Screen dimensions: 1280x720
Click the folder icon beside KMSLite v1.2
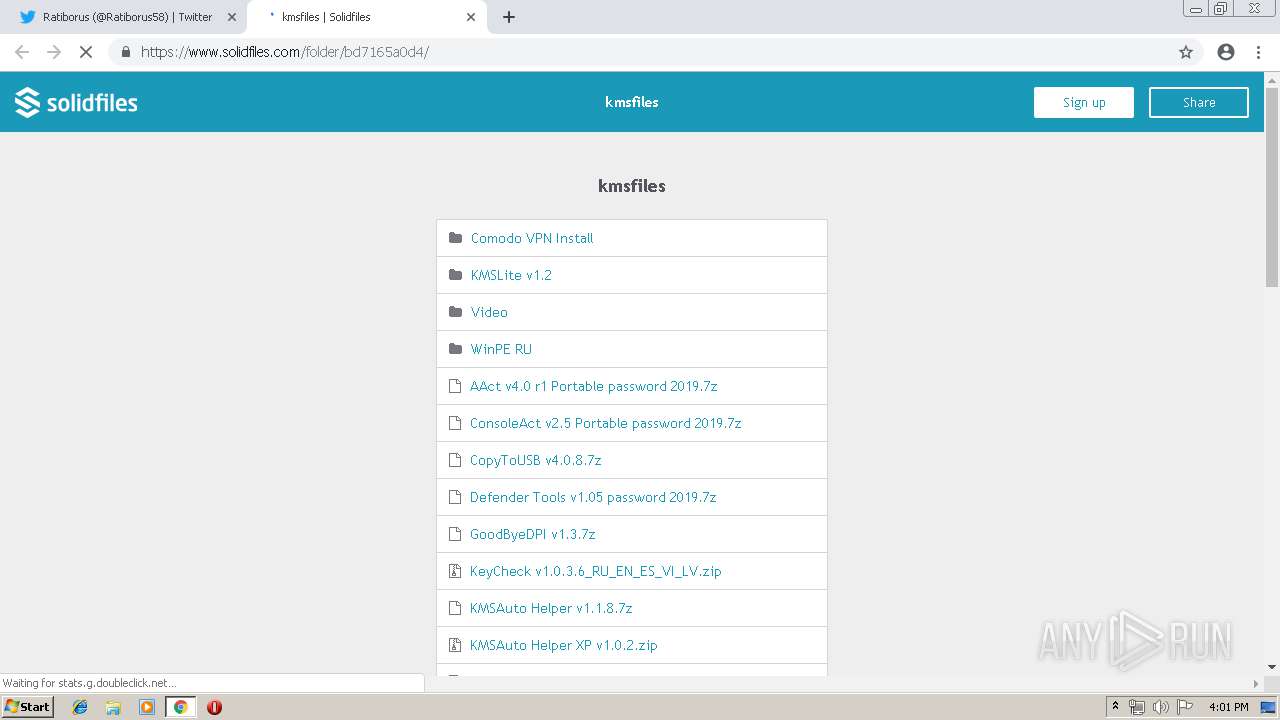[456, 275]
